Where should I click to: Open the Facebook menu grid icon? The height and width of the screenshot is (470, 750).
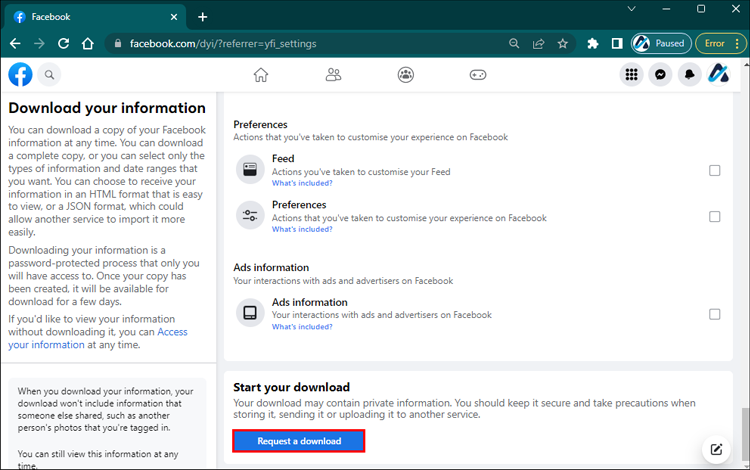click(631, 74)
